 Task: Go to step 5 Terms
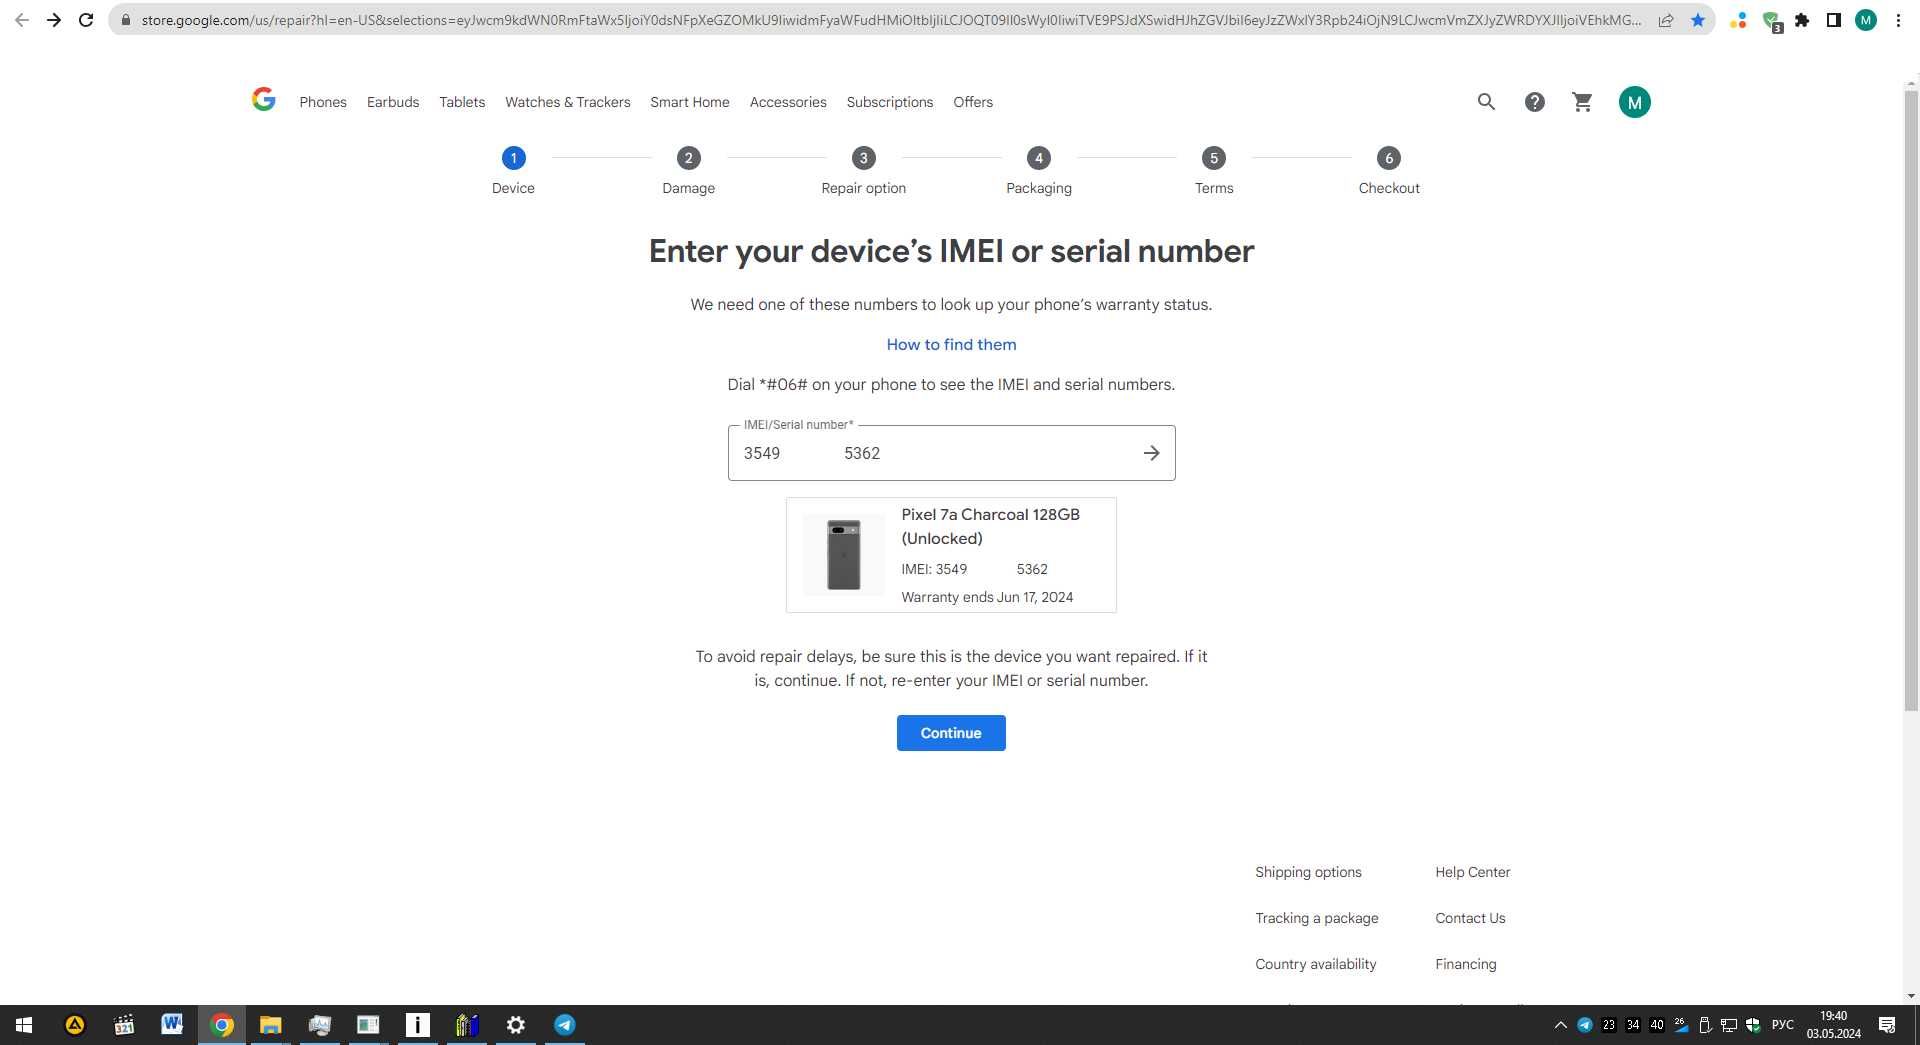(1214, 170)
